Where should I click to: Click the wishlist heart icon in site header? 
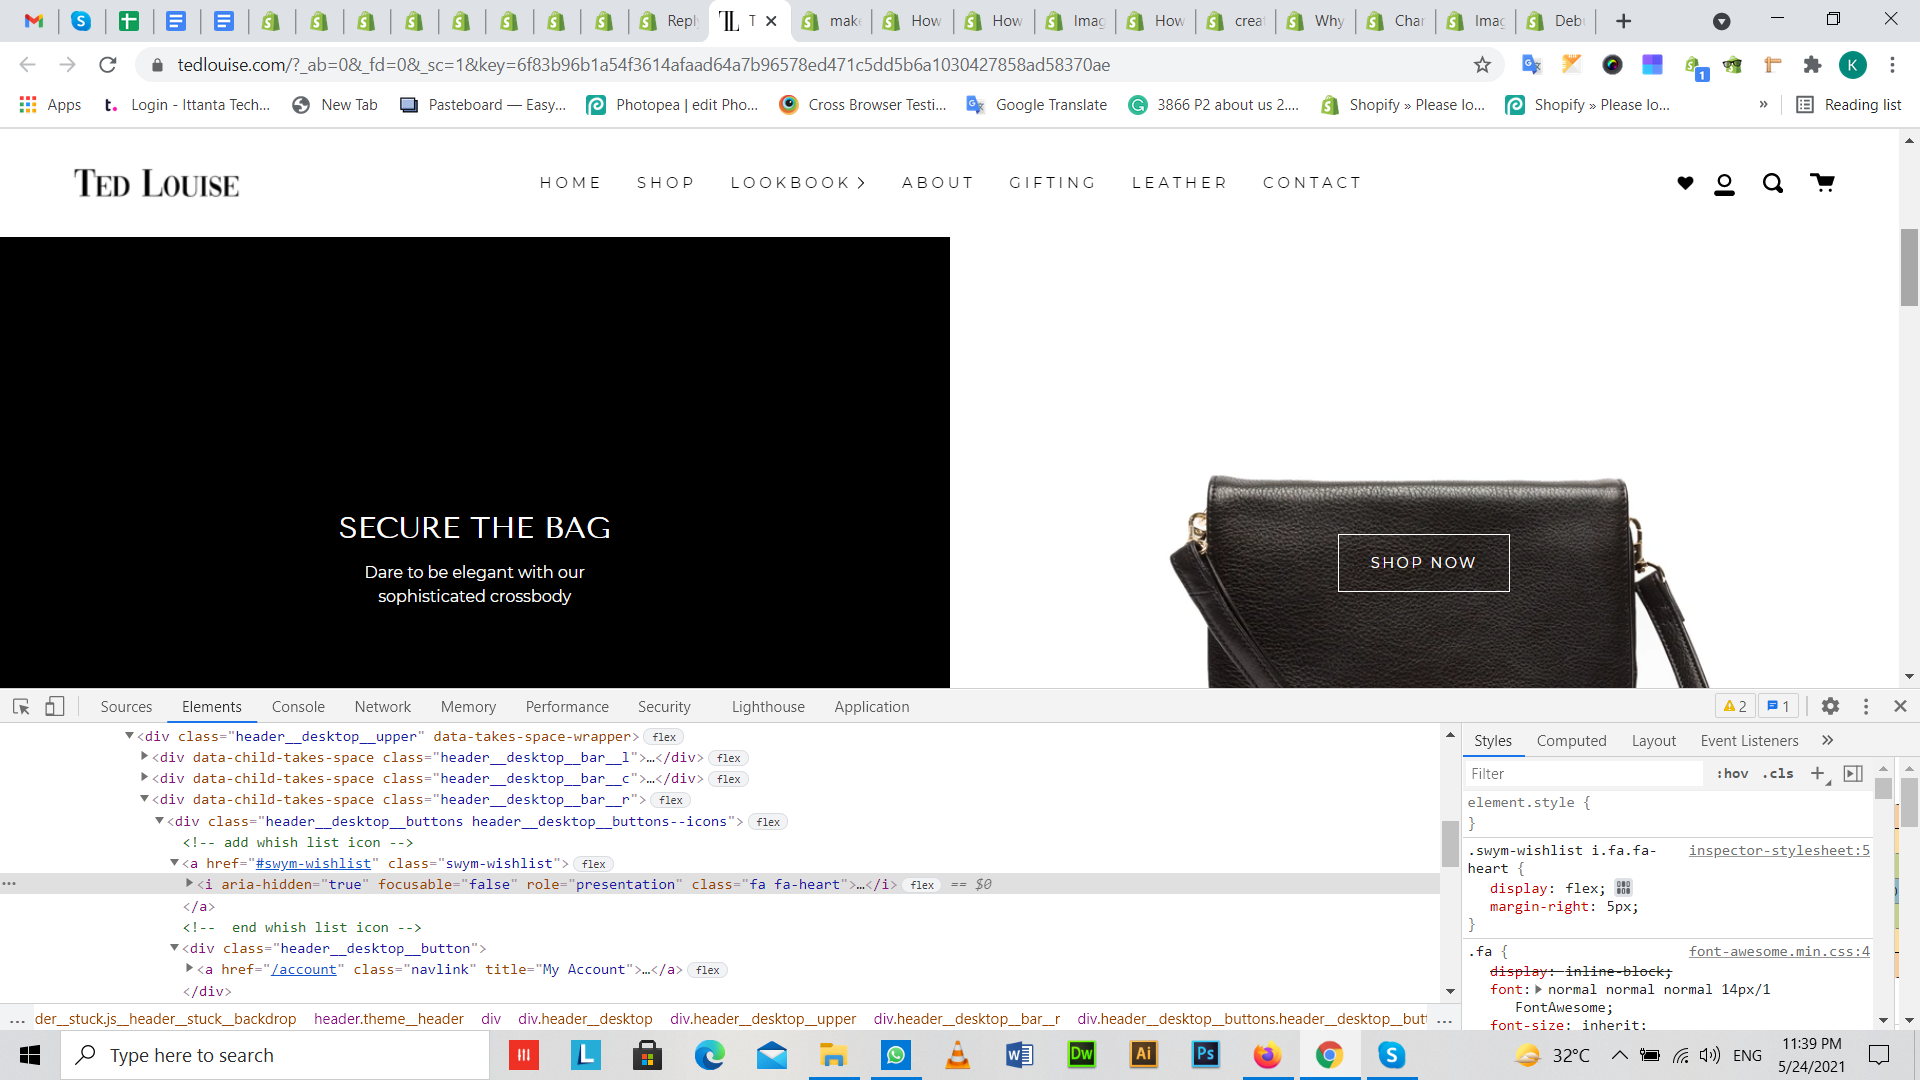(1685, 183)
